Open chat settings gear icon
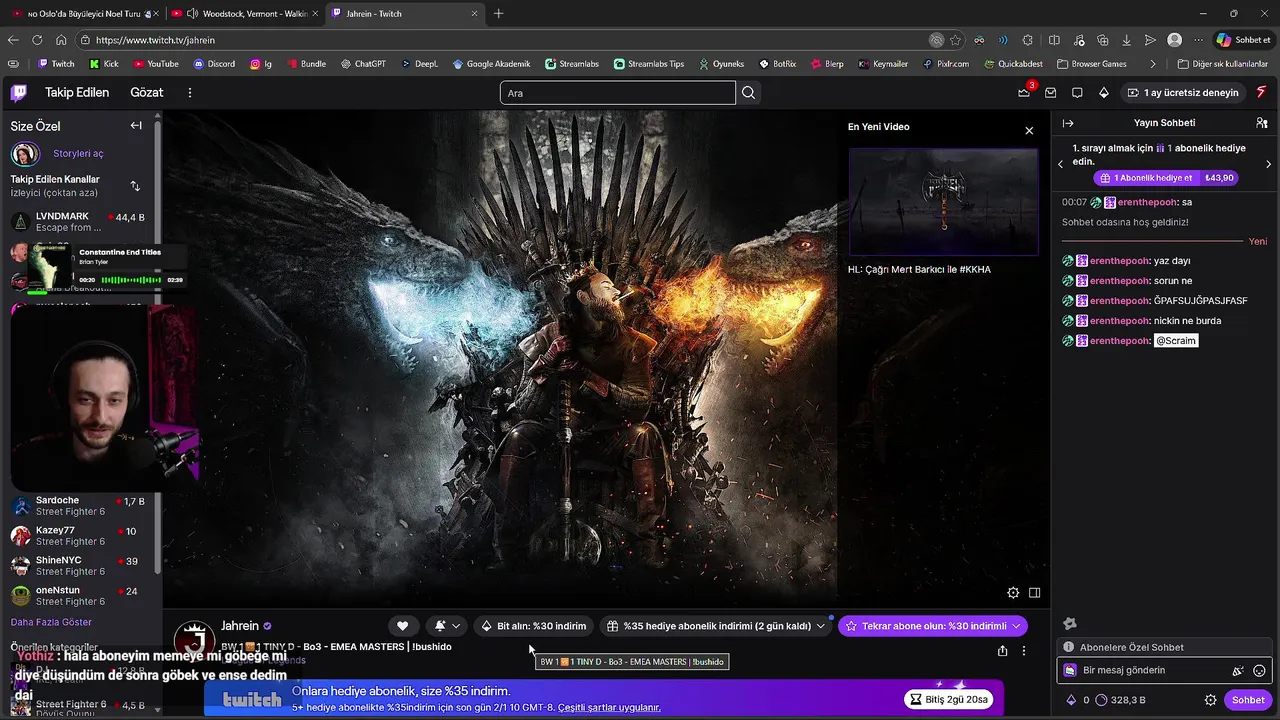1280x720 pixels. [1211, 700]
